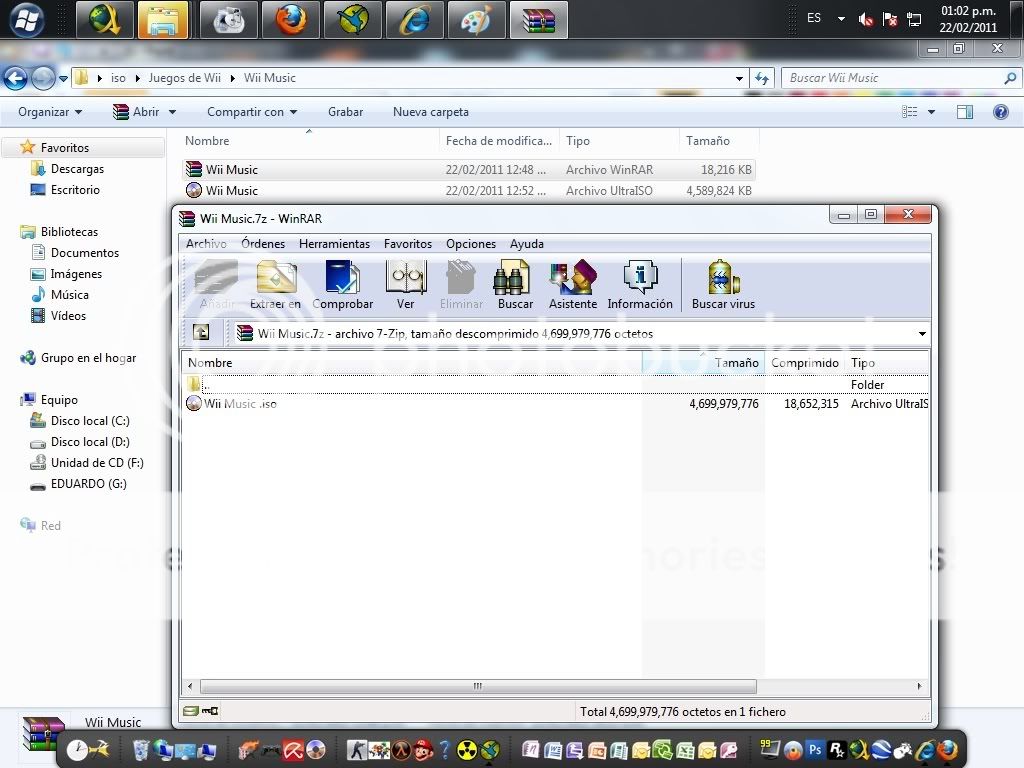Select Disco local (C:) in the sidebar
The height and width of the screenshot is (768, 1024).
[90, 421]
